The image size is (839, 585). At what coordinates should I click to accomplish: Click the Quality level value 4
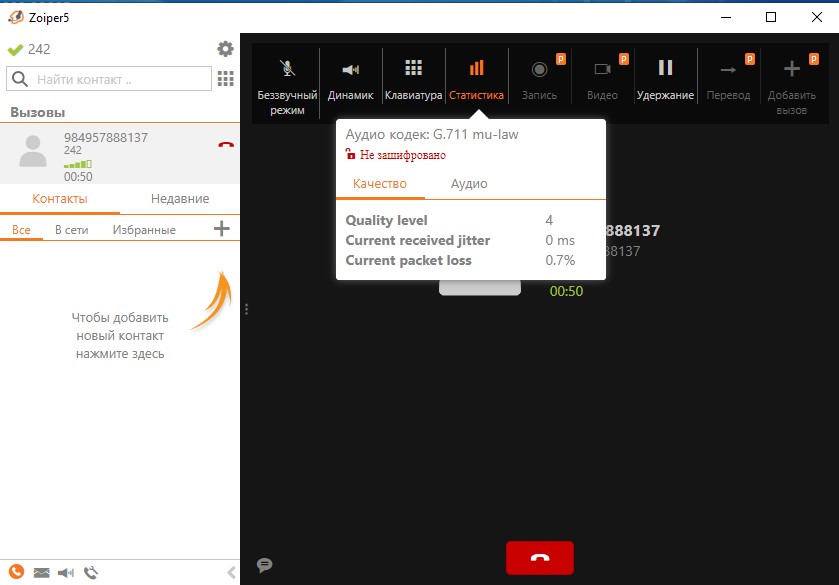coord(549,220)
